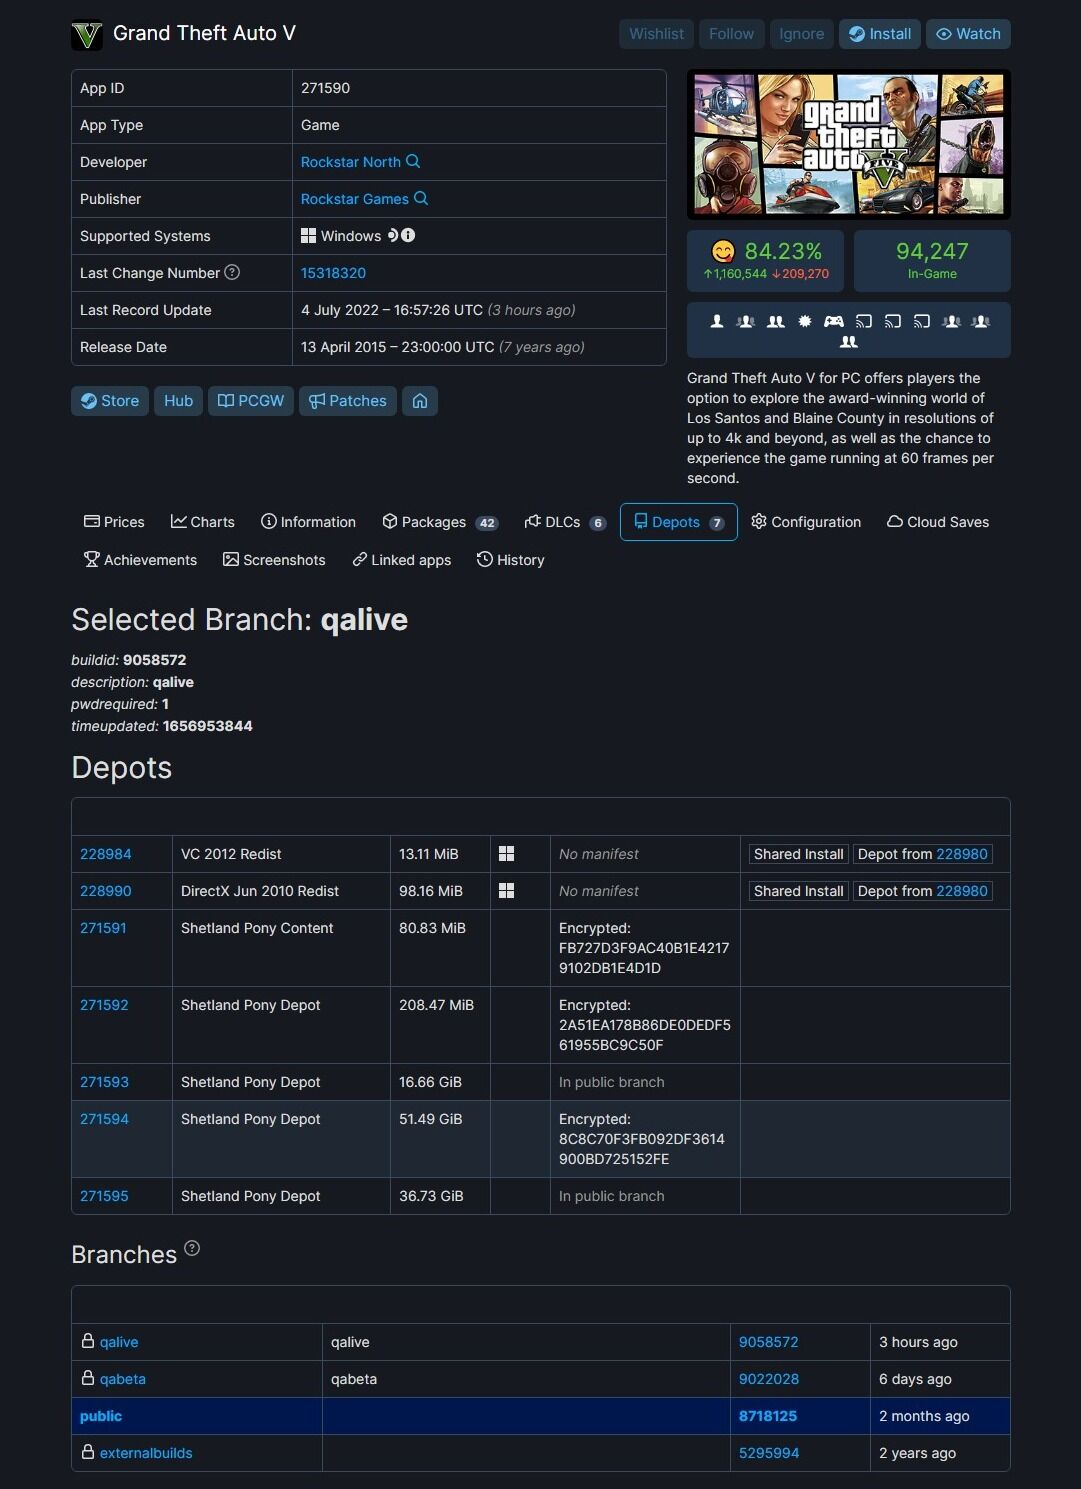Click the Steam Play icon beside Windows
1081x1489 pixels.
pos(393,235)
